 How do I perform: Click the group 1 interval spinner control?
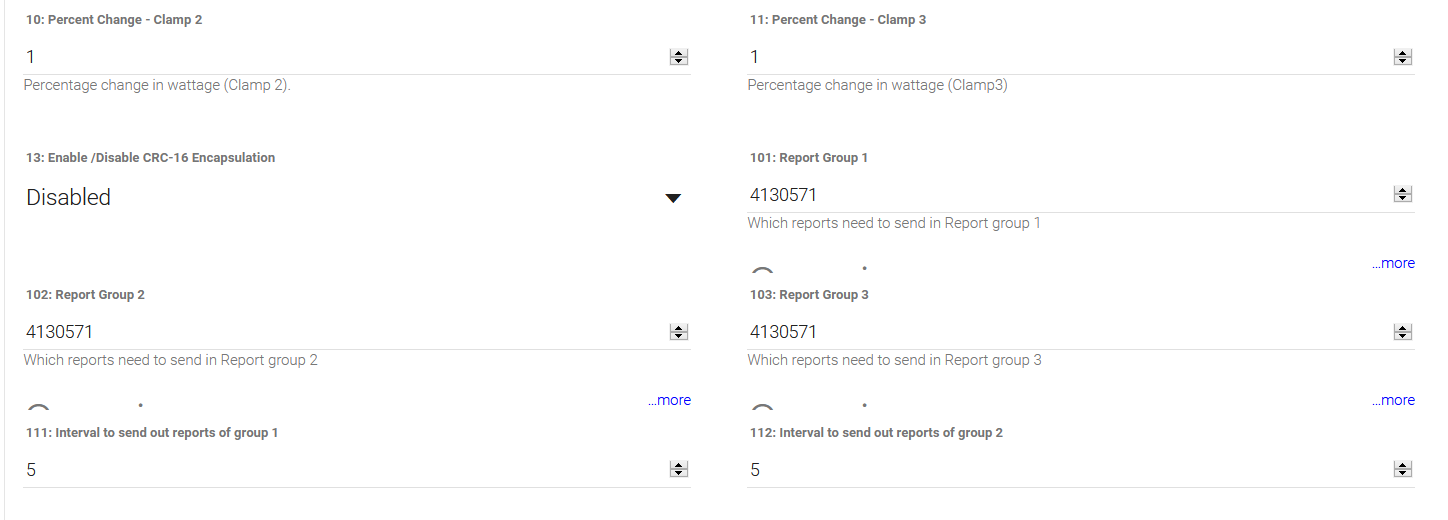coord(679,470)
